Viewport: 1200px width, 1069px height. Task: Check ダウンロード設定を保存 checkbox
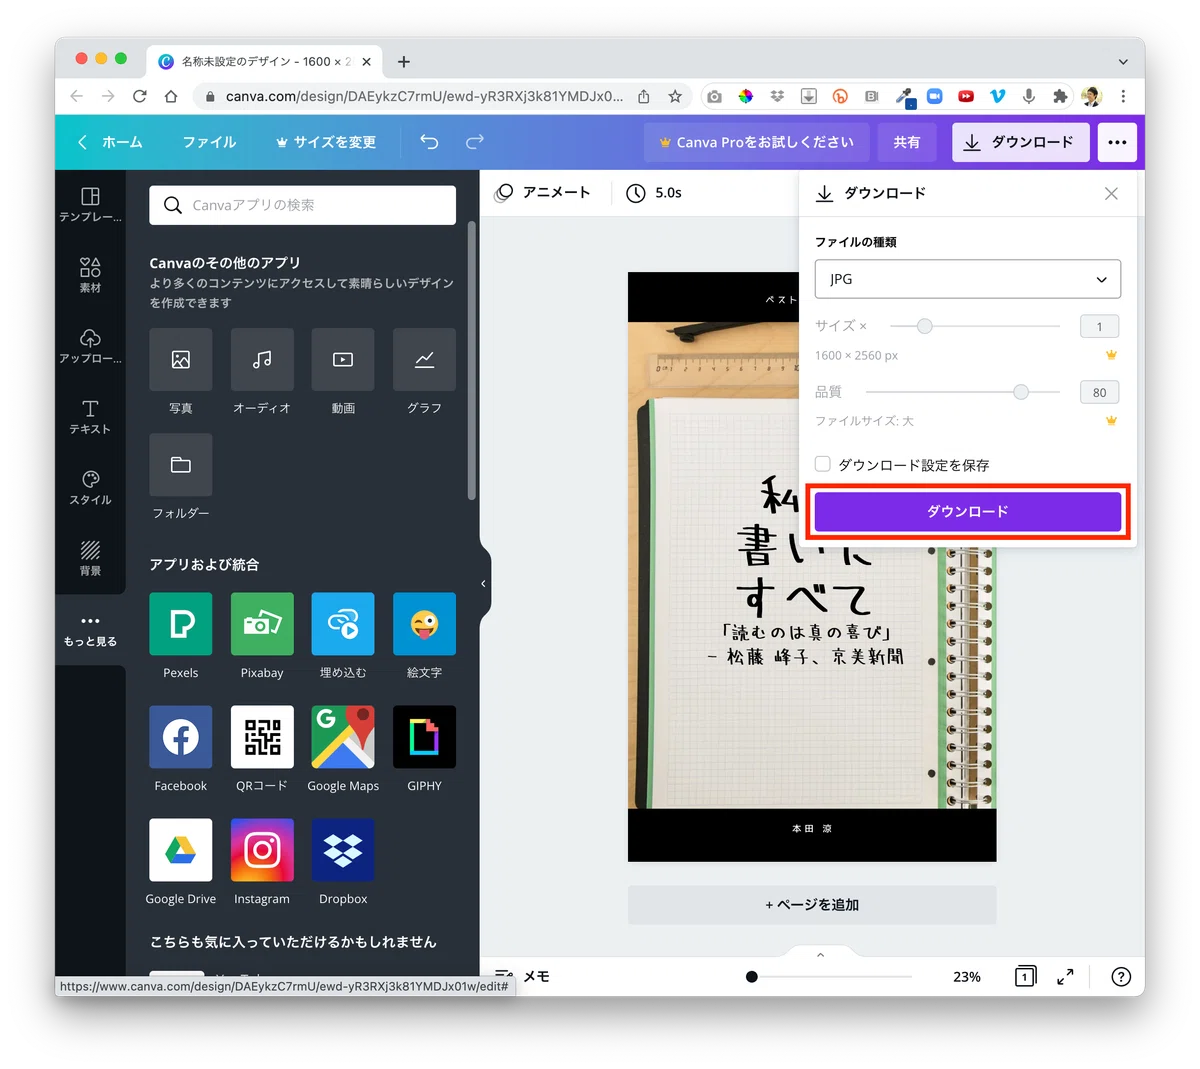coord(823,464)
